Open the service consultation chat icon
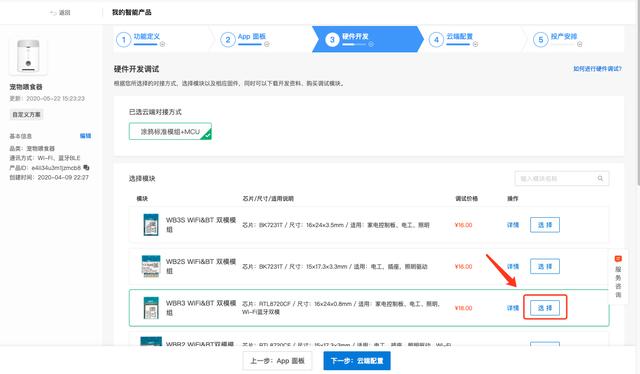The image size is (640, 374). (618, 258)
